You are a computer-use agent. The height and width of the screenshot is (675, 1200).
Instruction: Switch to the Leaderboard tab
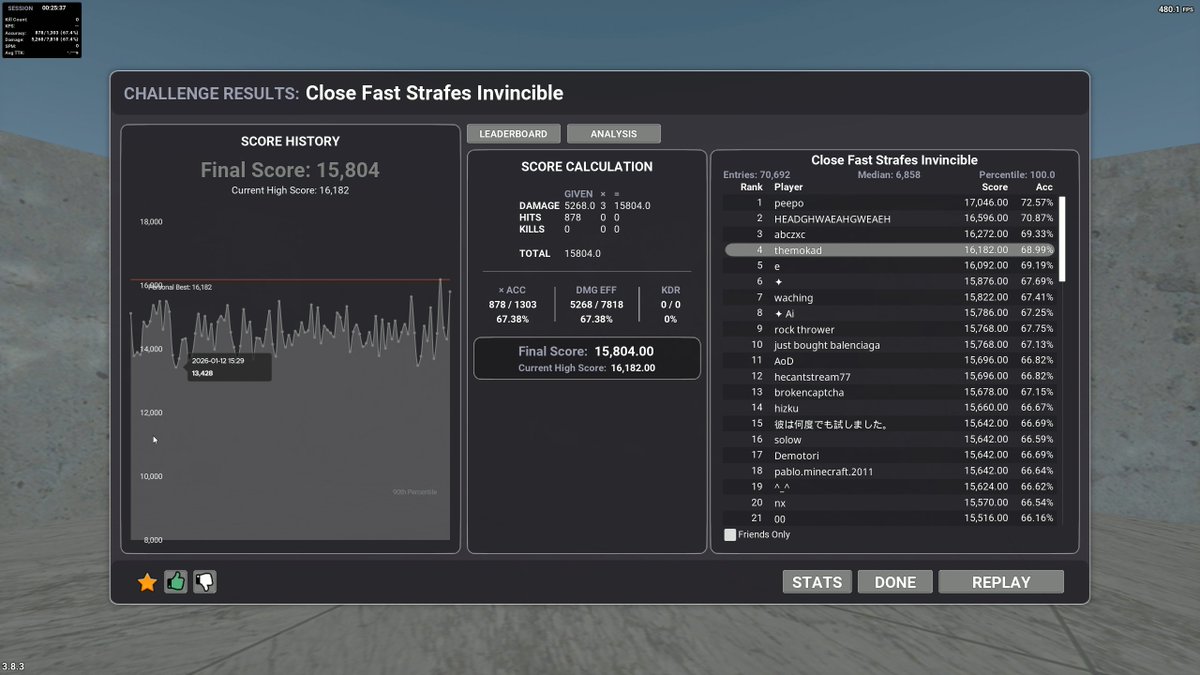[x=513, y=134]
